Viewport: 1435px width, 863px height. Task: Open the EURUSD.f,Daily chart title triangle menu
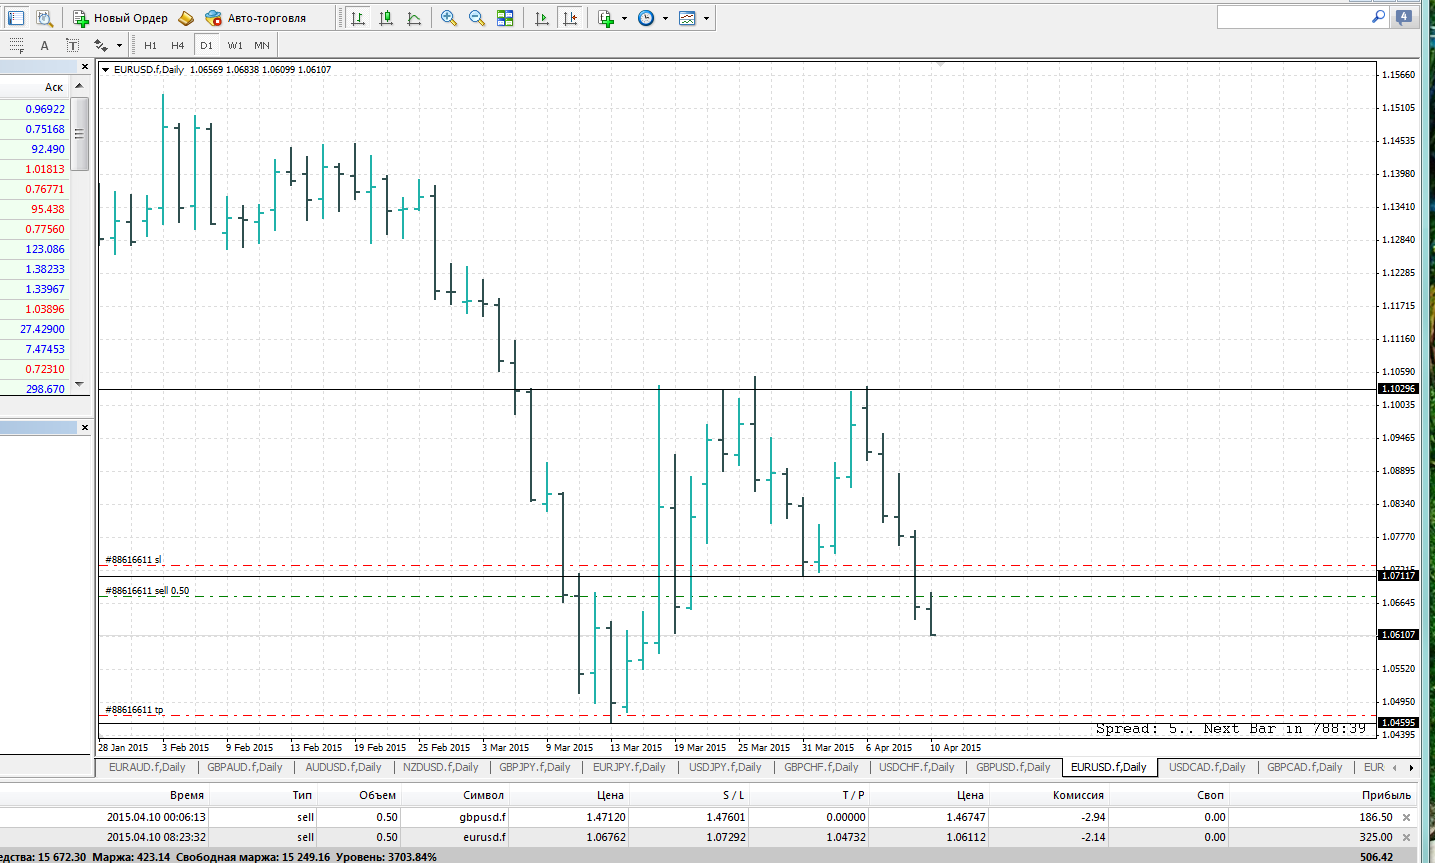coord(105,70)
